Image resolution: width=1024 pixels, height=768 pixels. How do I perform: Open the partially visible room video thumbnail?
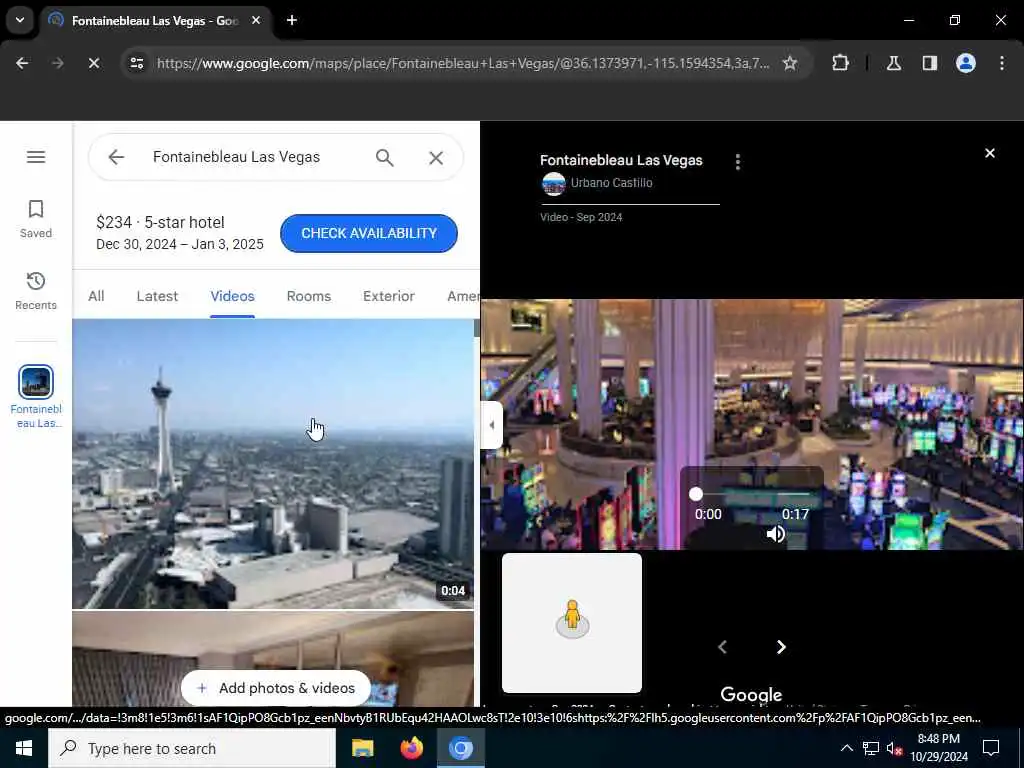click(x=273, y=659)
